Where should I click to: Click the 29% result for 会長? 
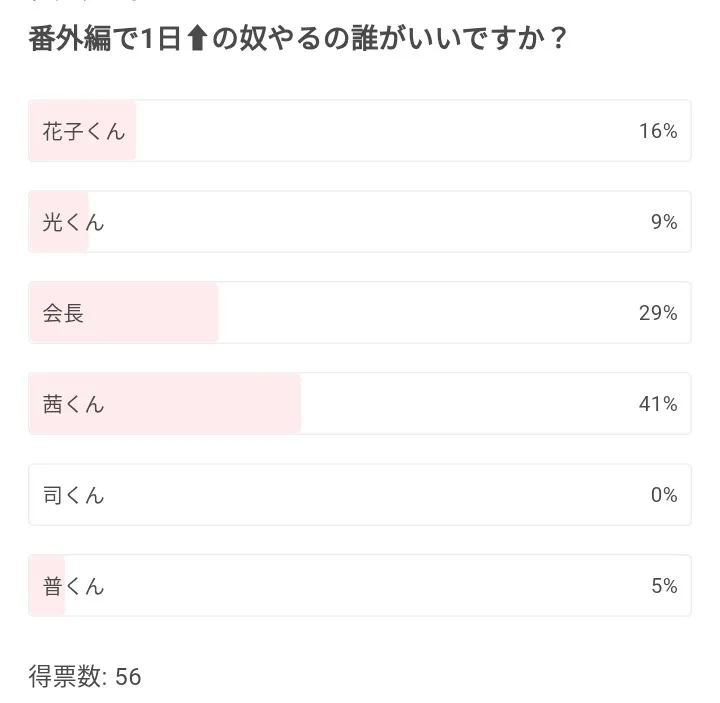(x=658, y=313)
